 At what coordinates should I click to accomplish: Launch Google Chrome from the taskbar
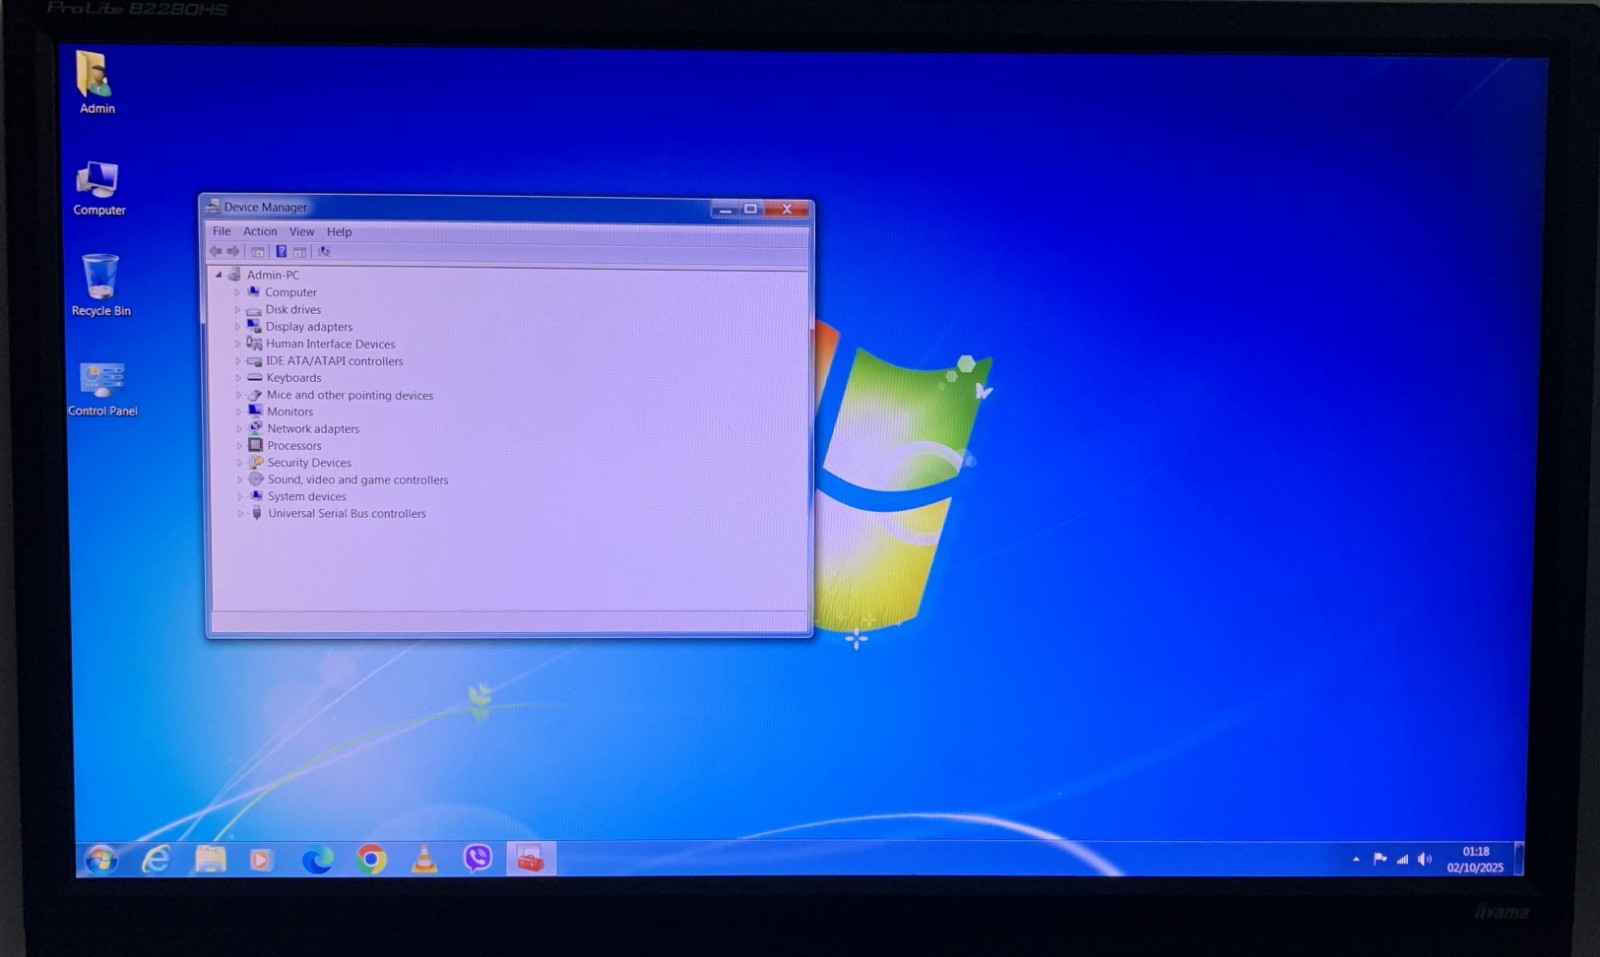click(371, 859)
